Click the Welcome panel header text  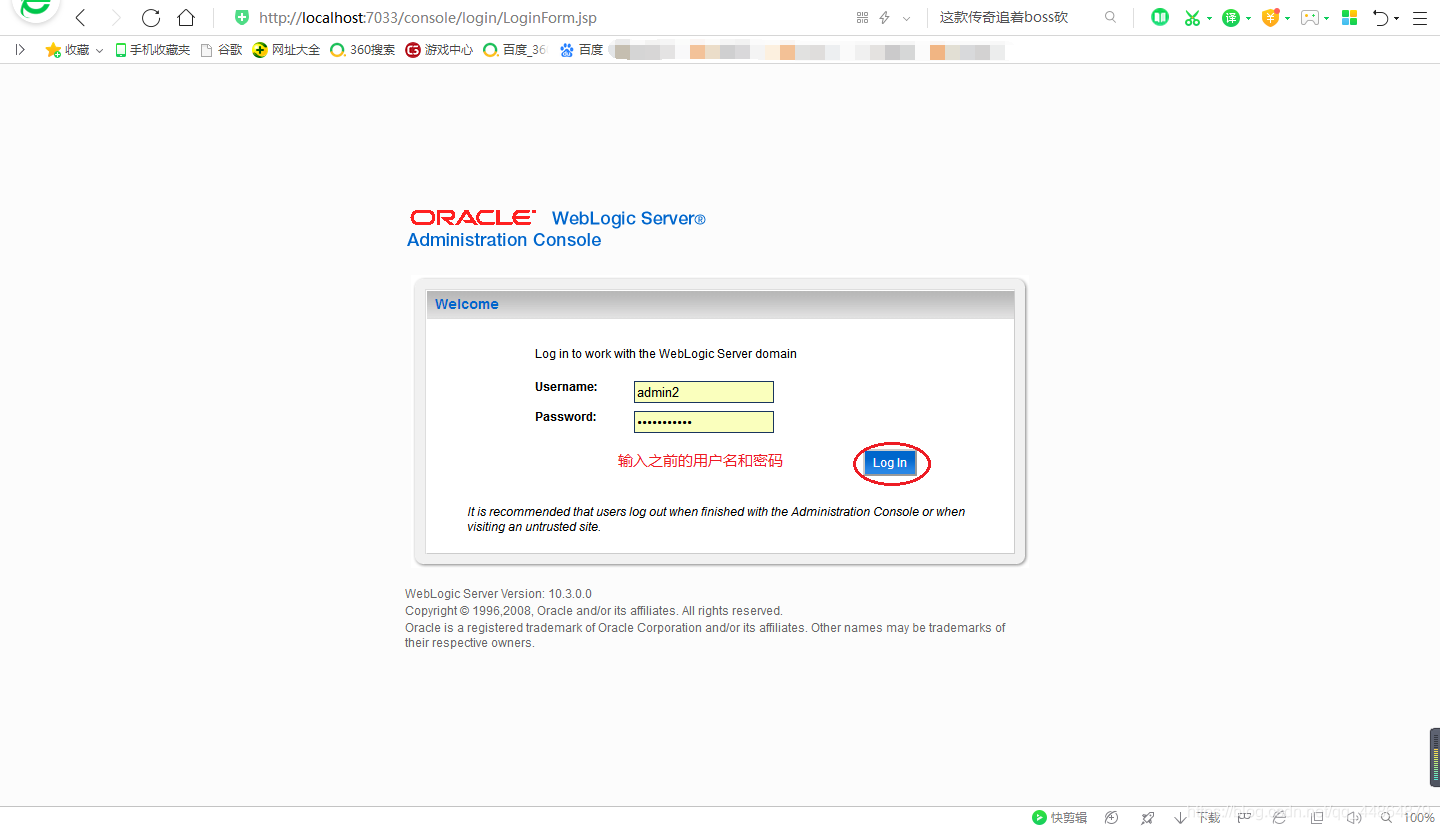click(467, 304)
